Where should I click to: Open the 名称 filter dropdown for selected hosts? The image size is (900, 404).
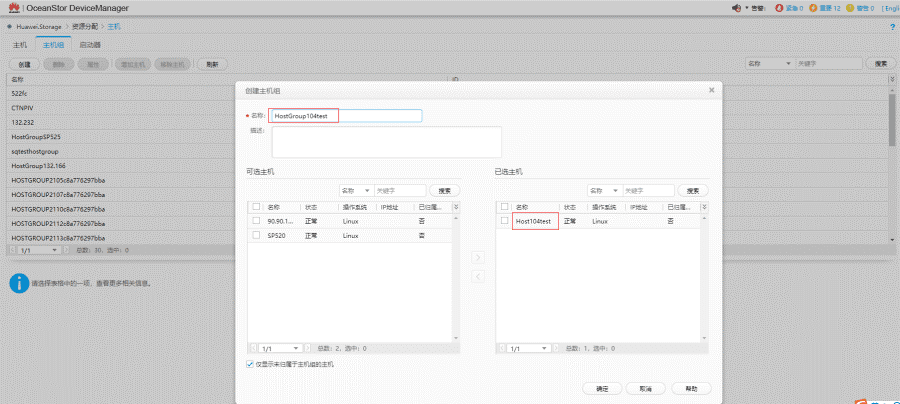604,190
